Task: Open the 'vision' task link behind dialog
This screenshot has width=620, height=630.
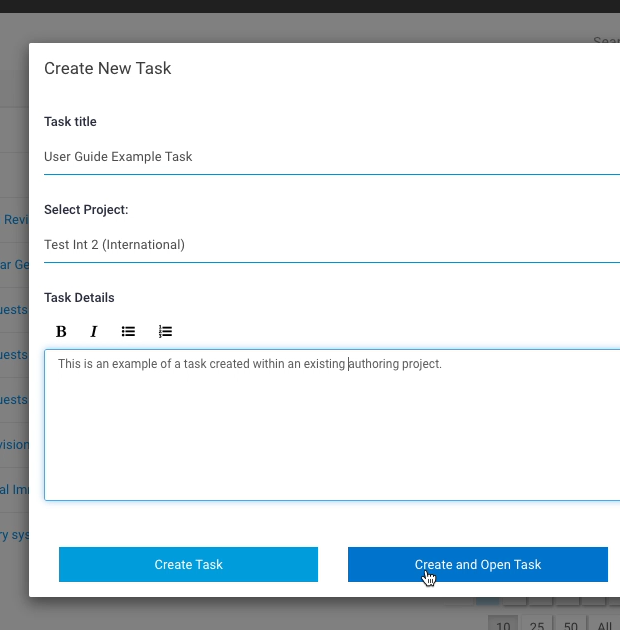Action: (x=14, y=445)
